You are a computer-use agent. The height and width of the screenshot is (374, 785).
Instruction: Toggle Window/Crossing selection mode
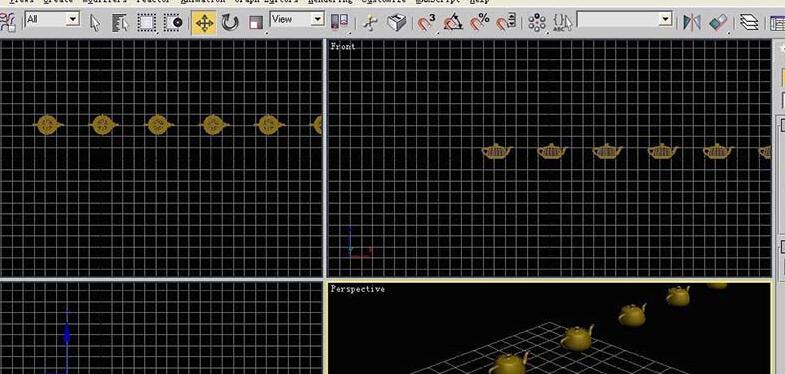174,23
